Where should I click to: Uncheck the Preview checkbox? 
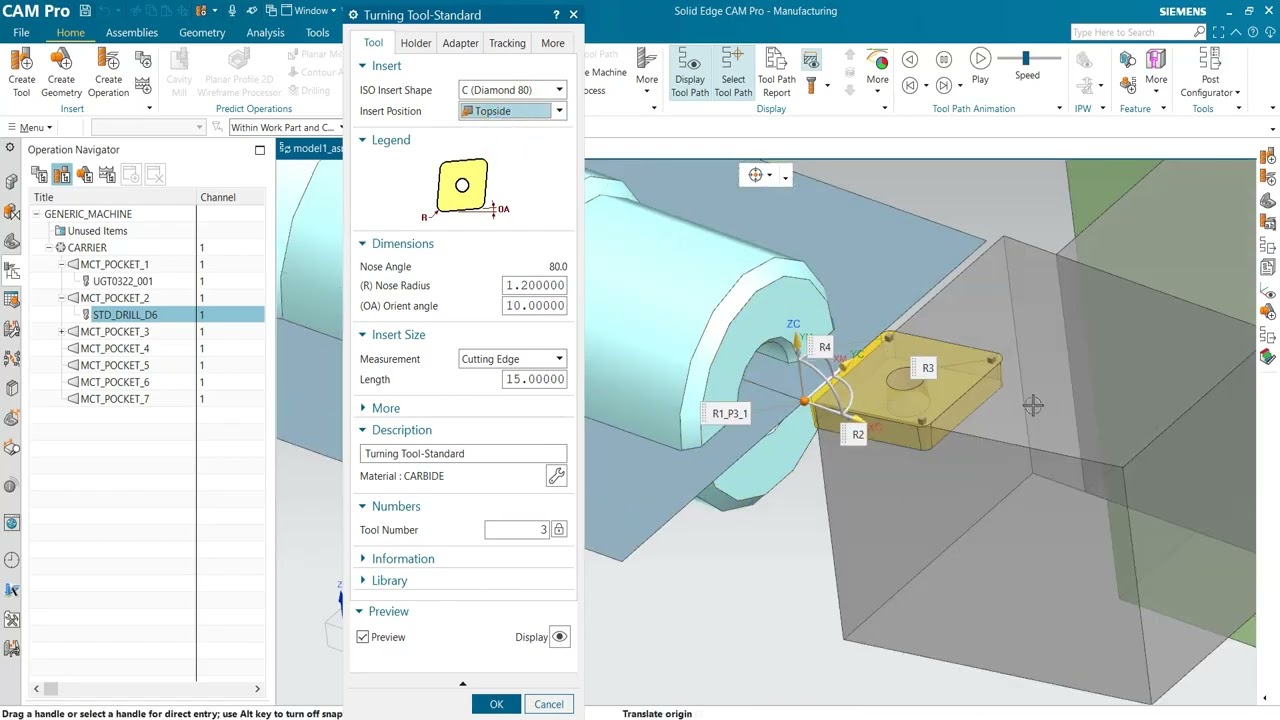(363, 637)
